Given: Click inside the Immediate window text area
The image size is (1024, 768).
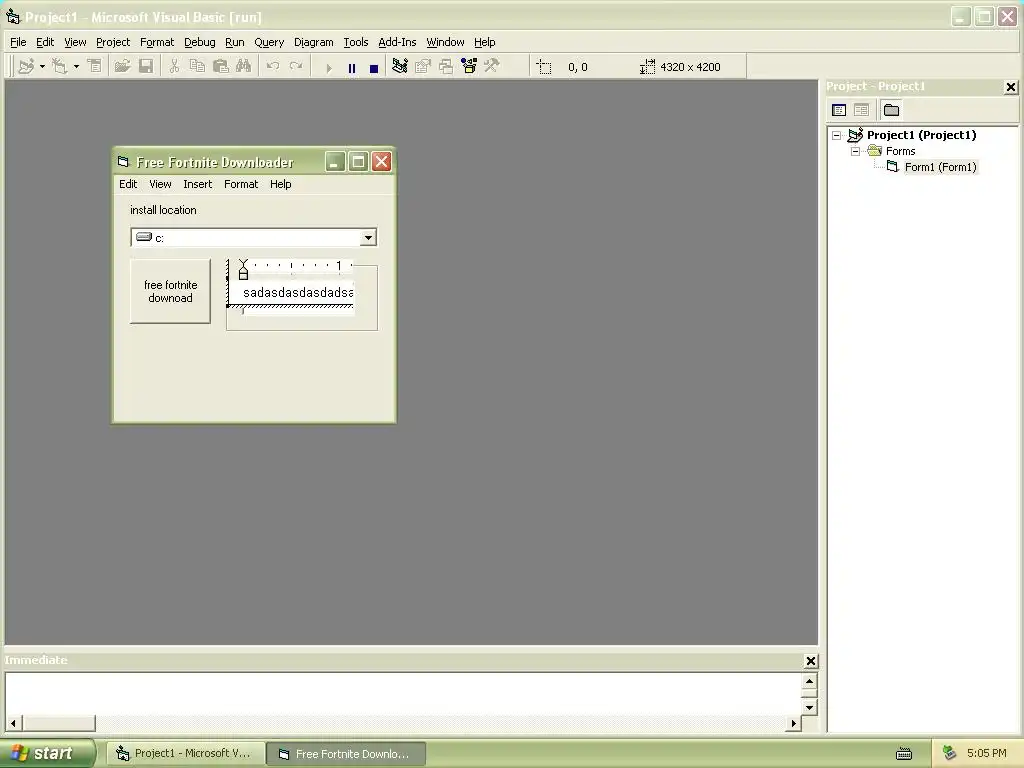Looking at the screenshot, I should [x=403, y=694].
